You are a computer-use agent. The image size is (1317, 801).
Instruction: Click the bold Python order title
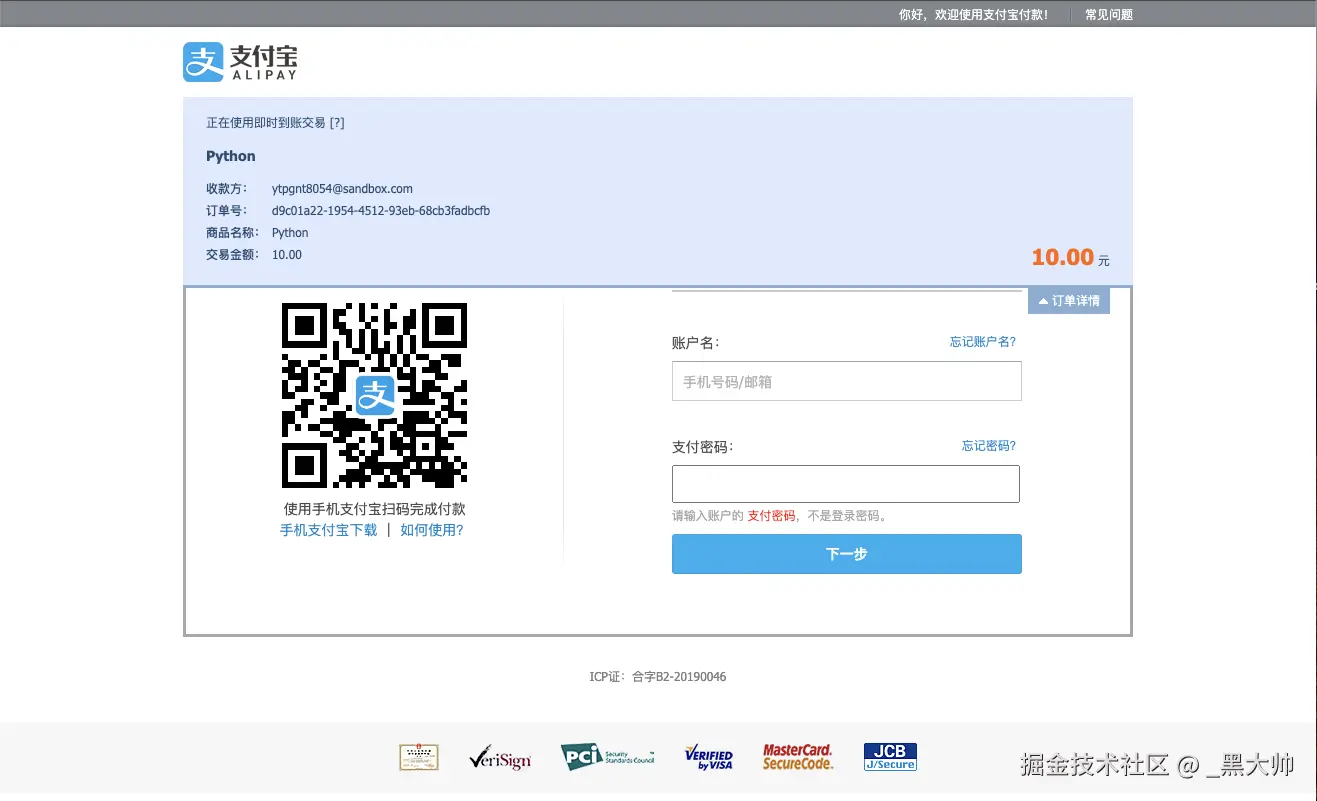[x=231, y=156]
